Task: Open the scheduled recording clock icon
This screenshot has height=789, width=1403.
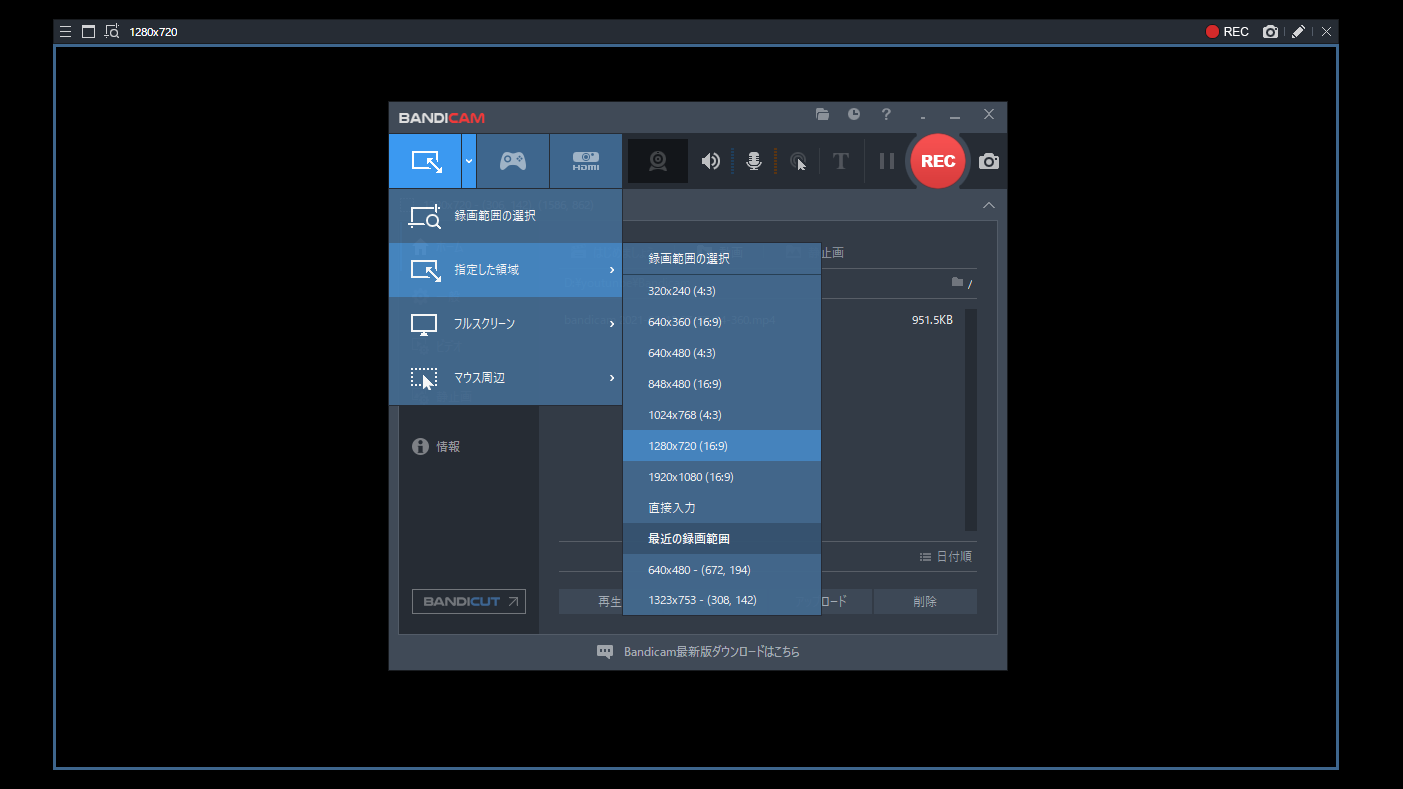Action: [x=854, y=115]
